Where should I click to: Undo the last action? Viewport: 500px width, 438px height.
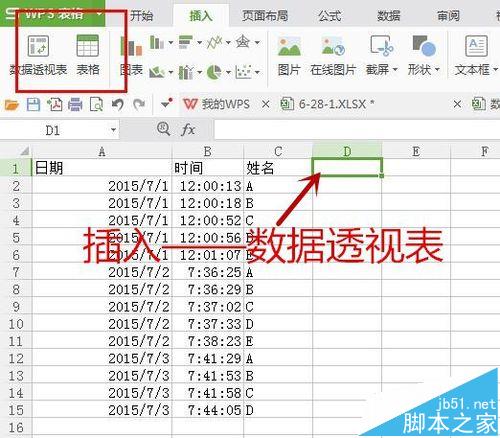[x=118, y=105]
